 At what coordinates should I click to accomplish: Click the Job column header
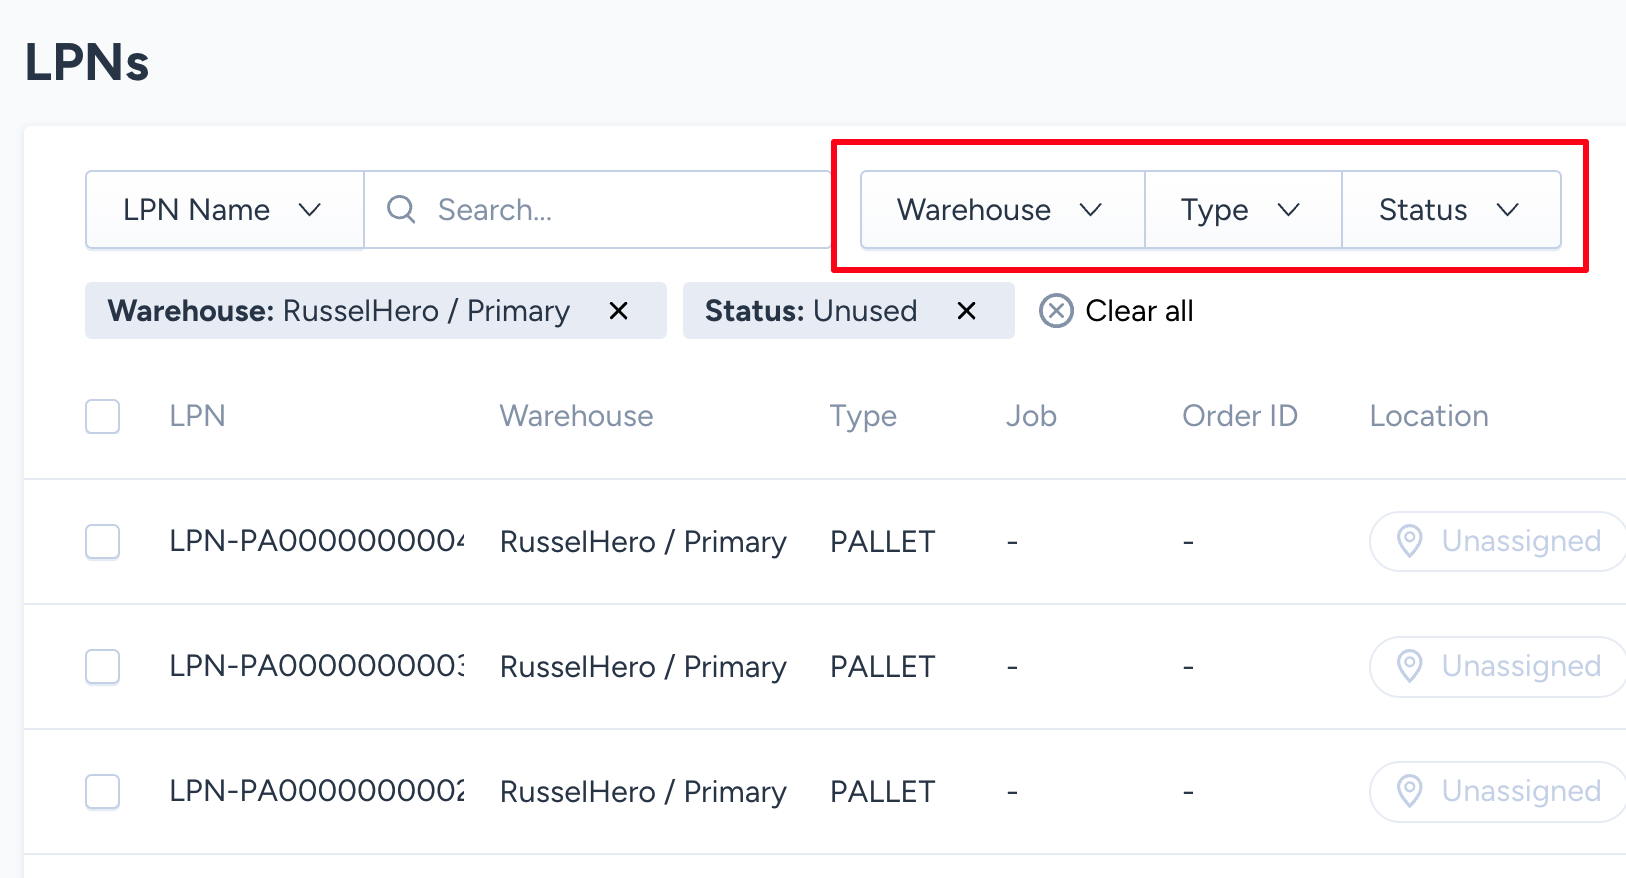[x=1031, y=416]
